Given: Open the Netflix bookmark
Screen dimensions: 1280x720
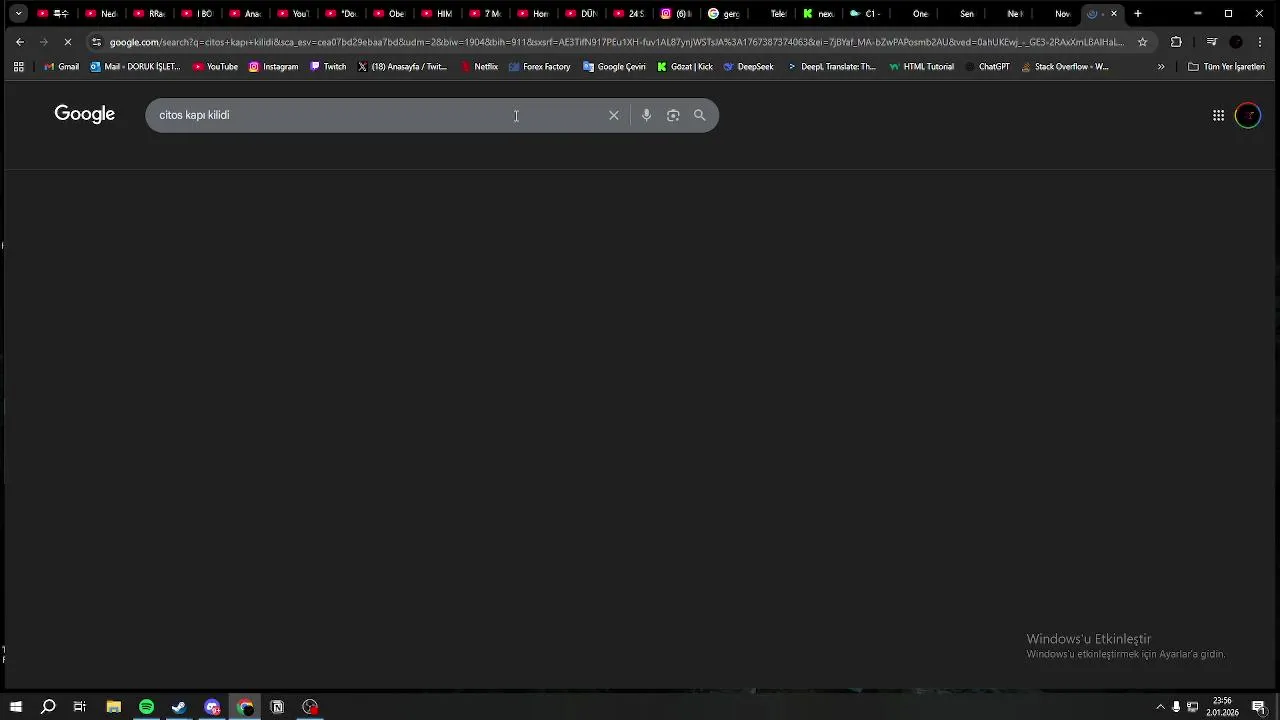Looking at the screenshot, I should (x=479, y=67).
